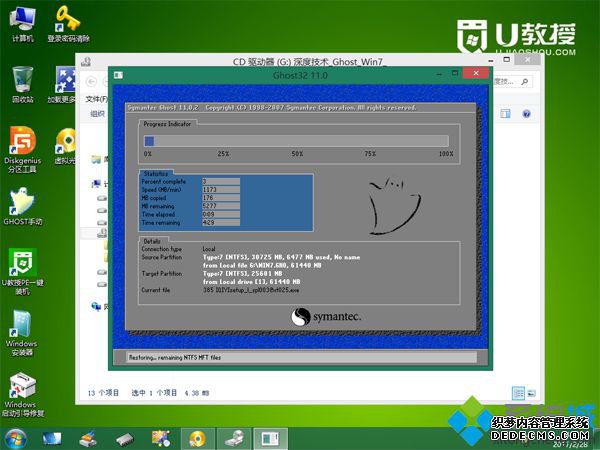Switch to the CD drive explorer taskbar button
Image resolution: width=600 pixels, height=450 pixels.
[234, 439]
